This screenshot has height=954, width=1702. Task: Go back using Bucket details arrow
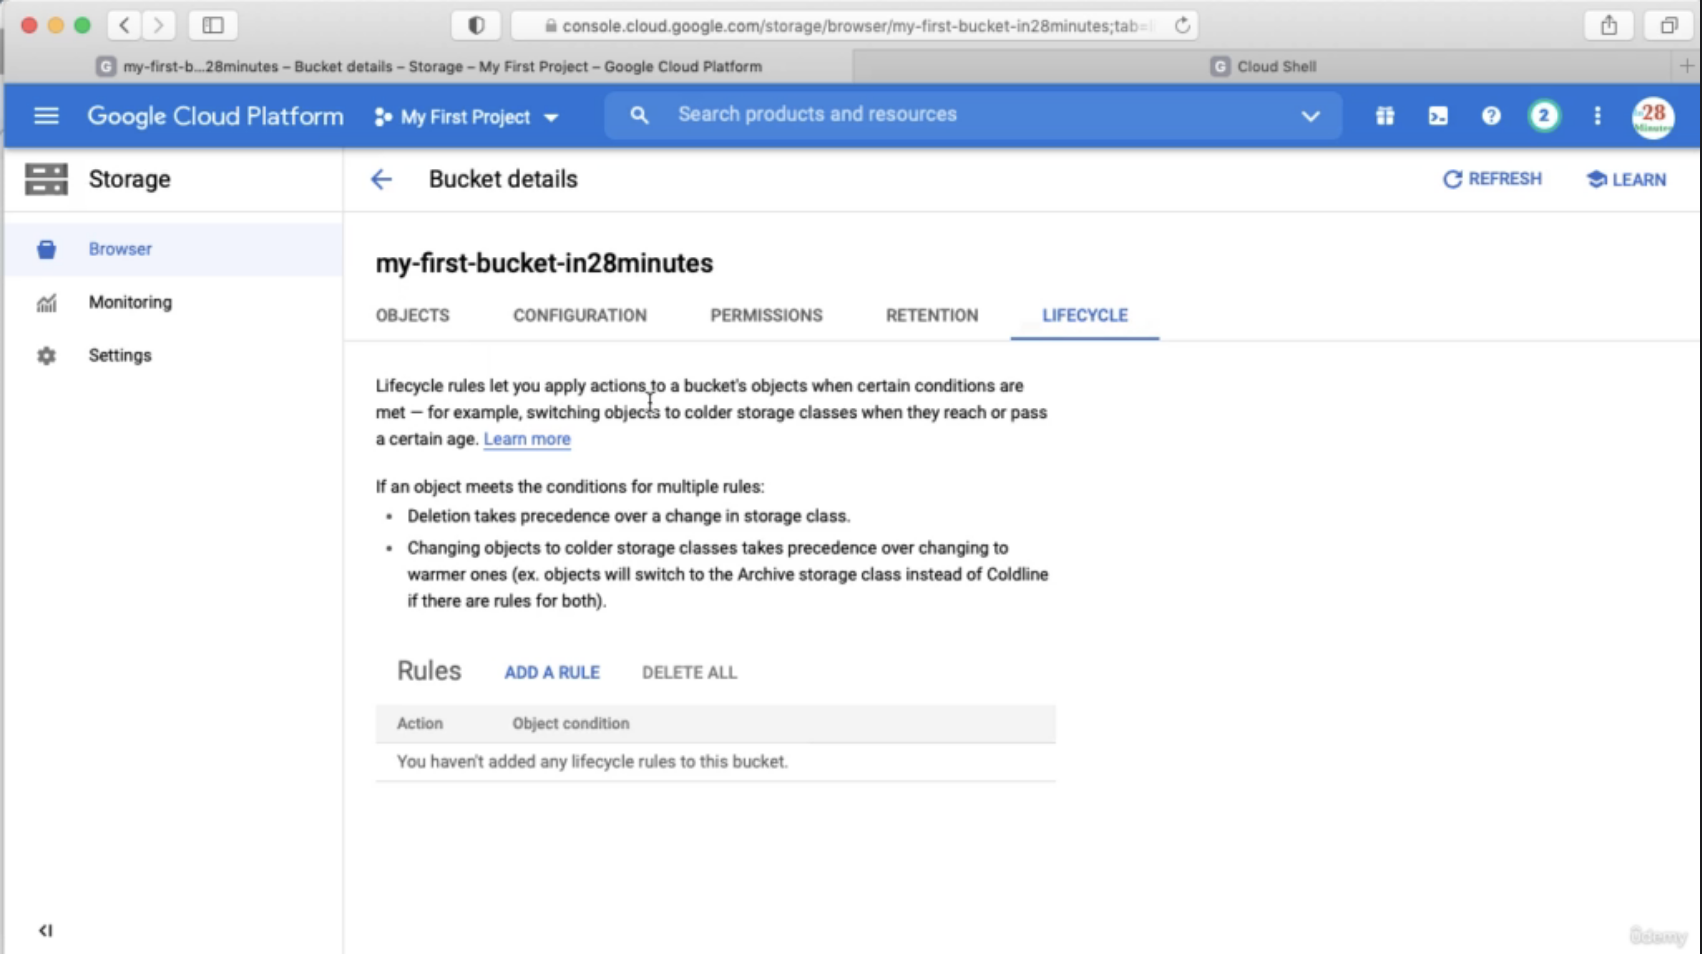tap(381, 179)
